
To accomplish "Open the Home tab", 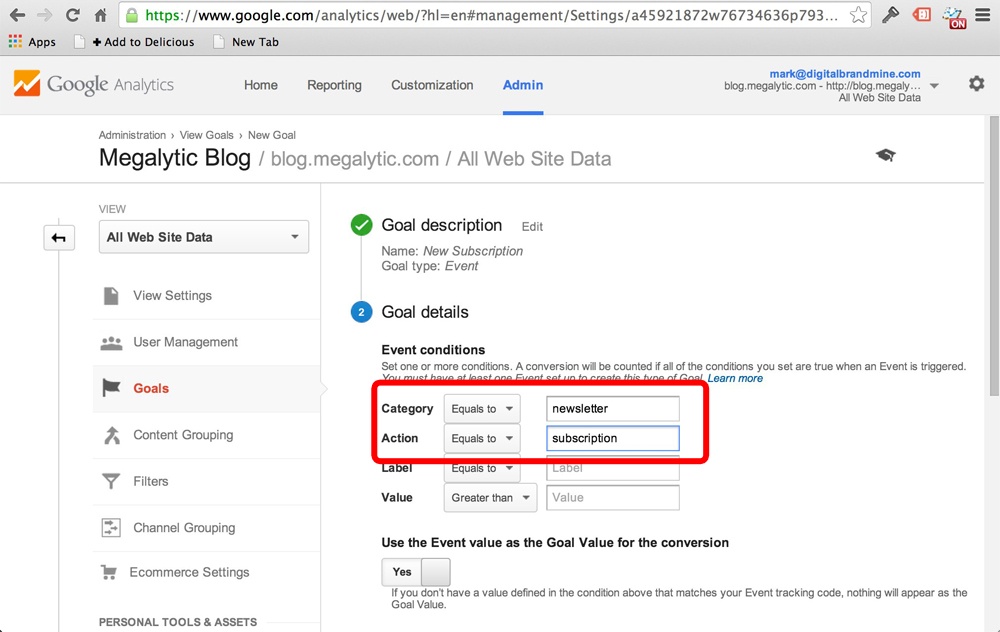I will [261, 85].
